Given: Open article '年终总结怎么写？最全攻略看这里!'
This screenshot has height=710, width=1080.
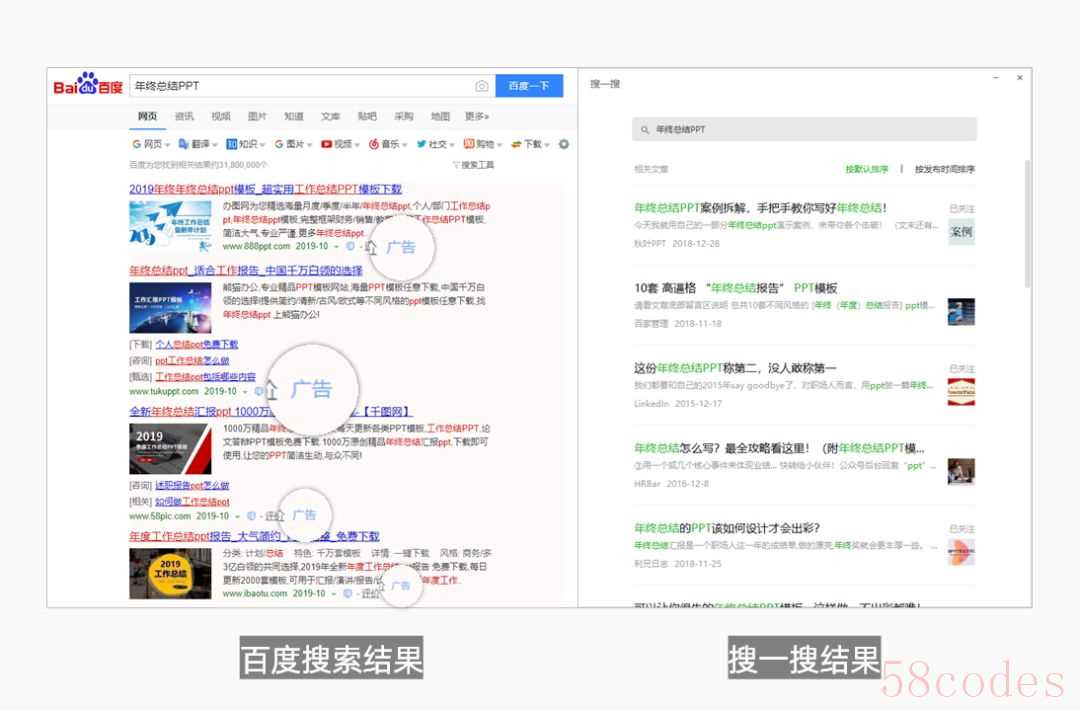Looking at the screenshot, I should click(x=779, y=448).
